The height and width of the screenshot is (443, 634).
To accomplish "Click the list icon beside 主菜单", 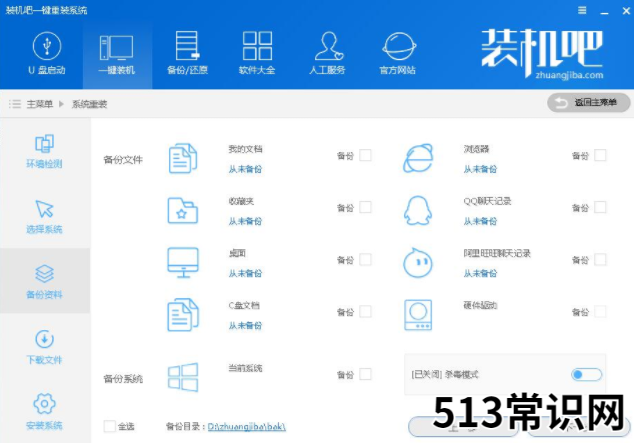I will pyautogui.click(x=15, y=104).
